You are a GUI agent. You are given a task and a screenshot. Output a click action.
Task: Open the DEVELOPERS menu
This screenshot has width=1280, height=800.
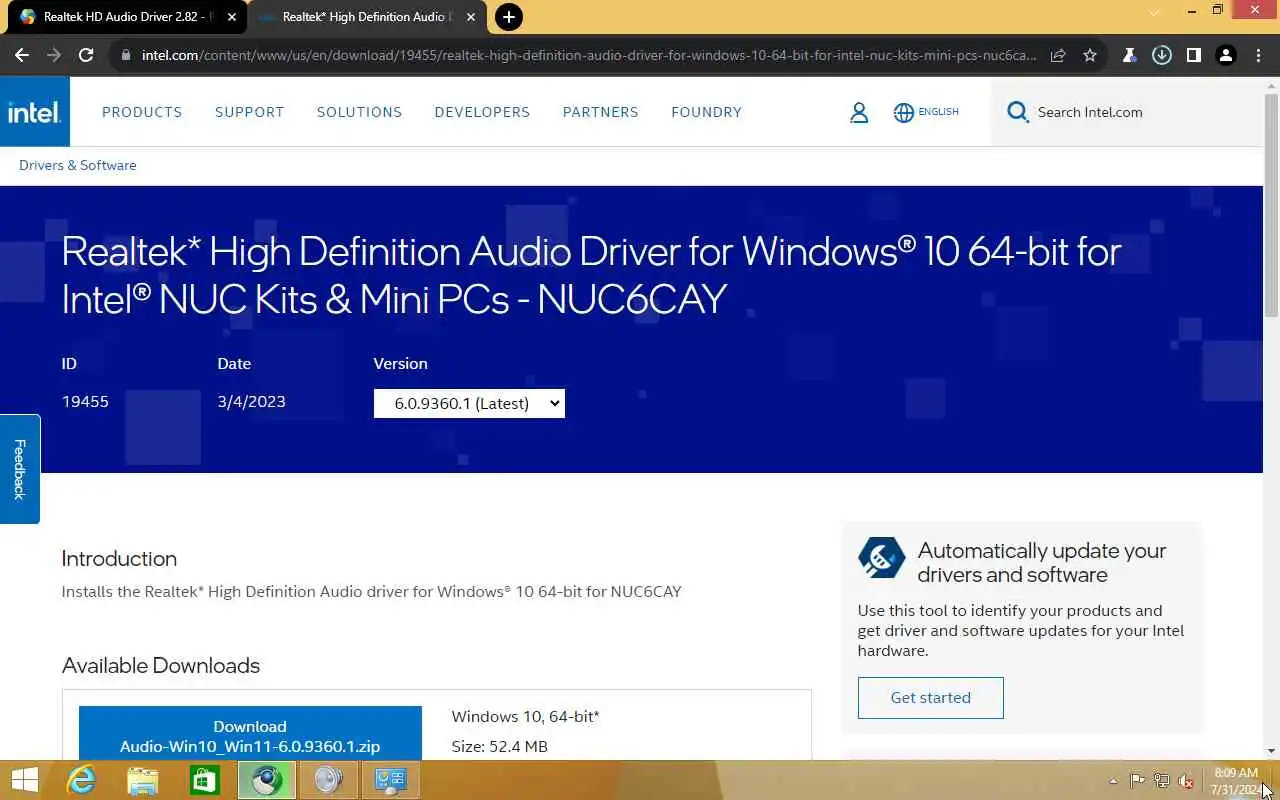pyautogui.click(x=482, y=112)
